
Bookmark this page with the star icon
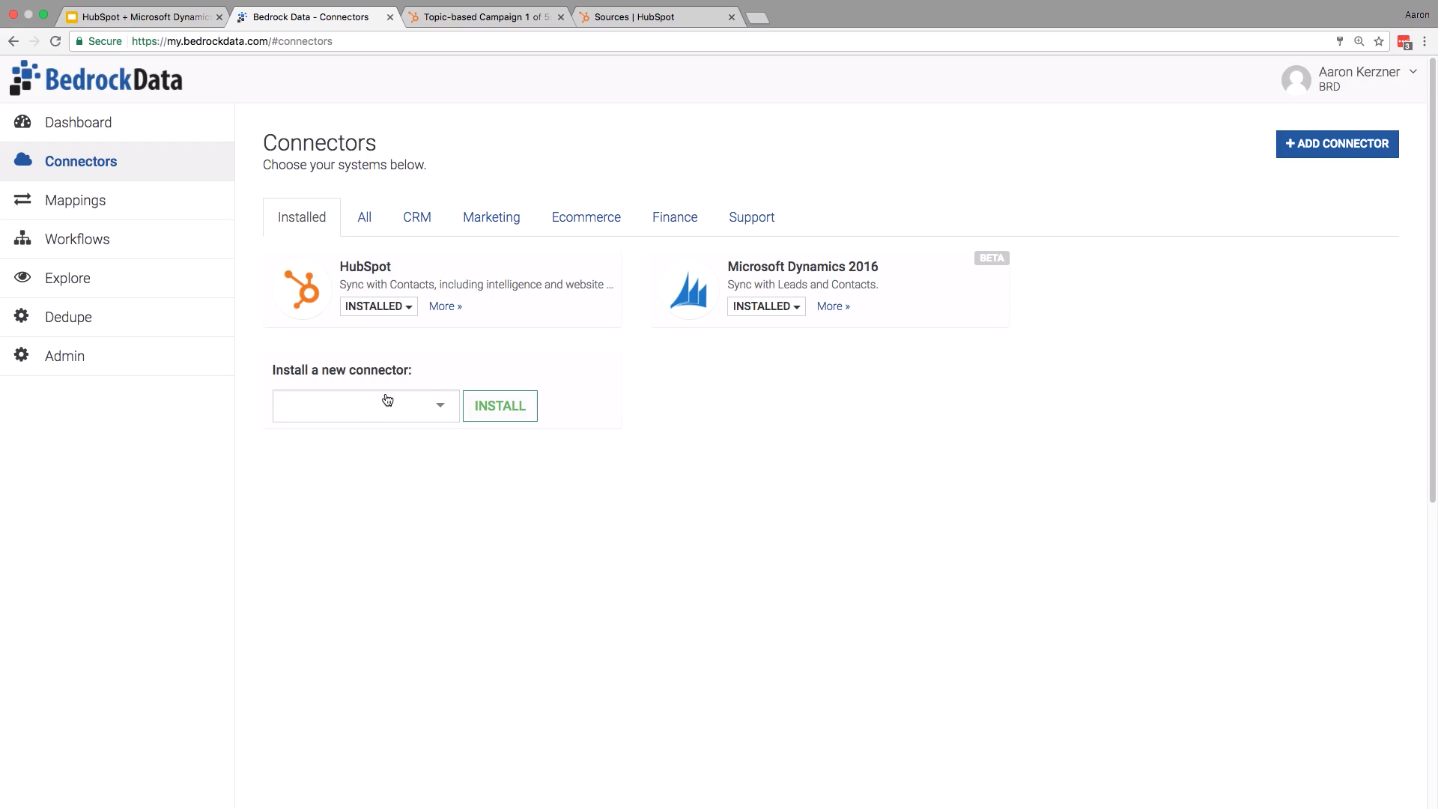1379,41
